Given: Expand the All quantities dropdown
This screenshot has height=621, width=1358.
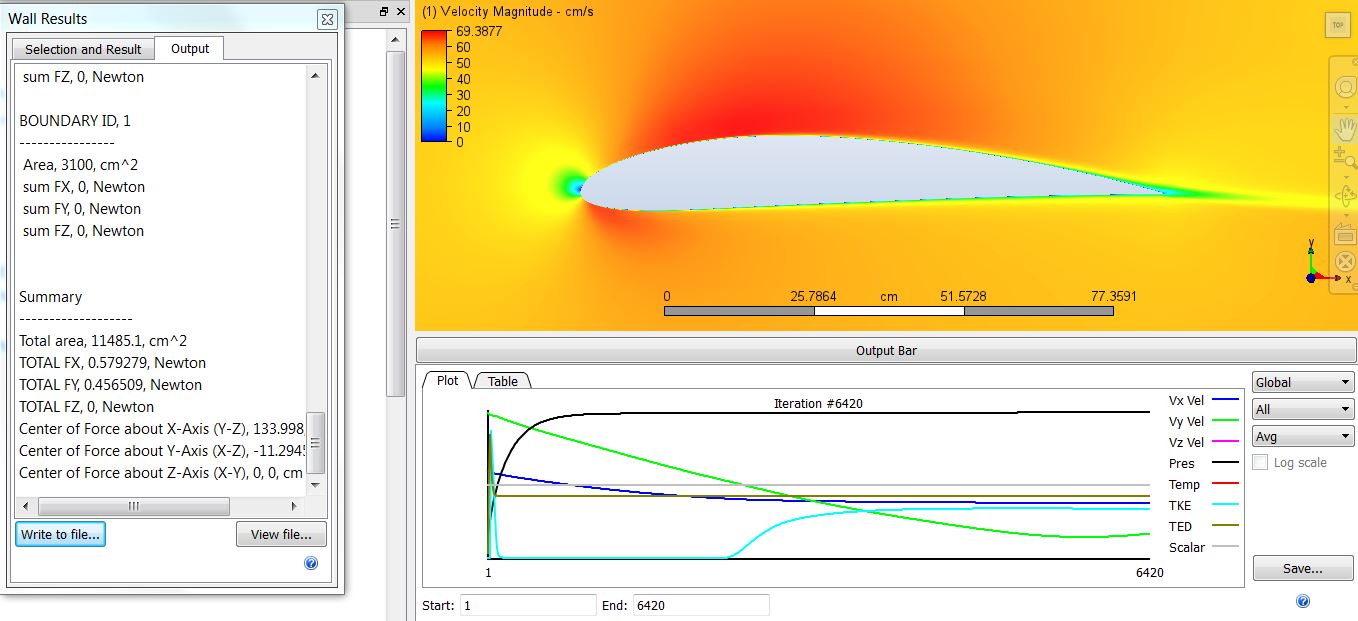Looking at the screenshot, I should [x=1301, y=408].
